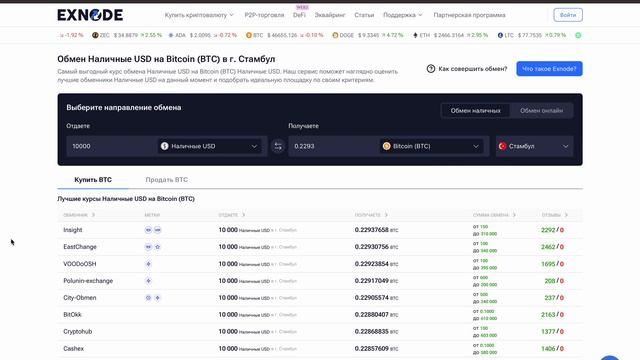Open the City-Obmen exchanger
This screenshot has width=640, height=360.
[80, 298]
